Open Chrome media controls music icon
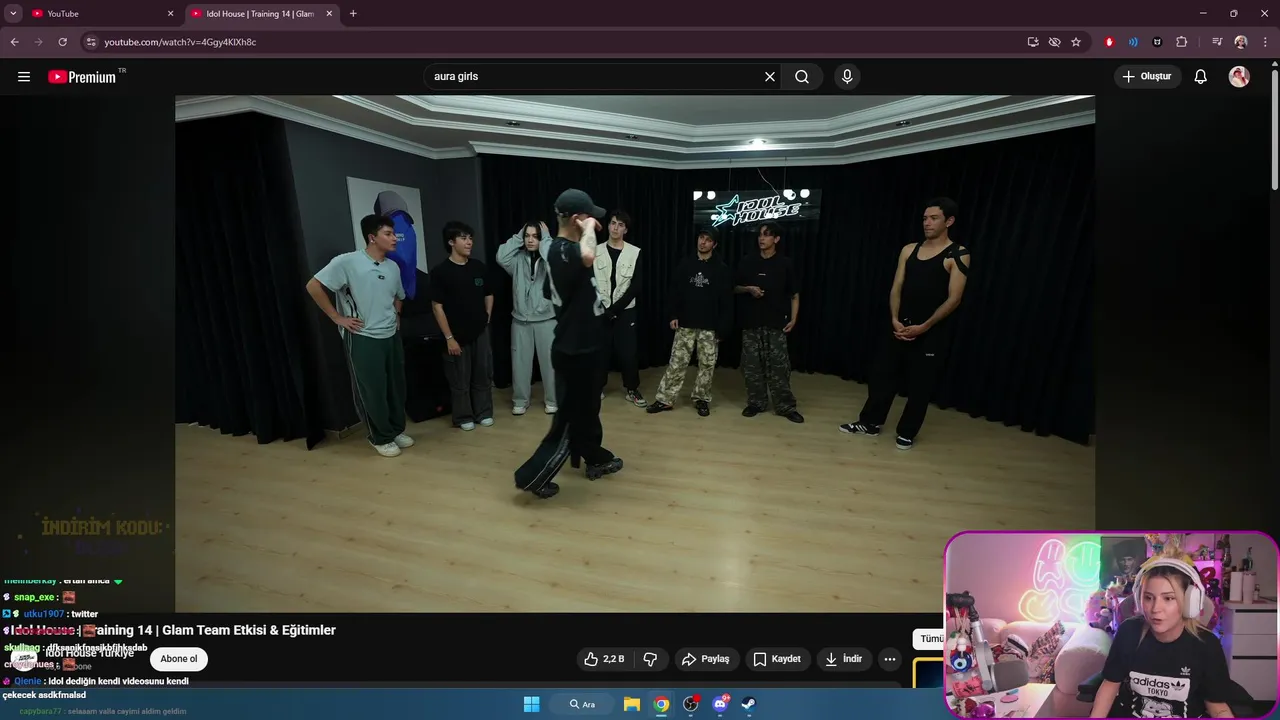The width and height of the screenshot is (1280, 720). 1217,42
